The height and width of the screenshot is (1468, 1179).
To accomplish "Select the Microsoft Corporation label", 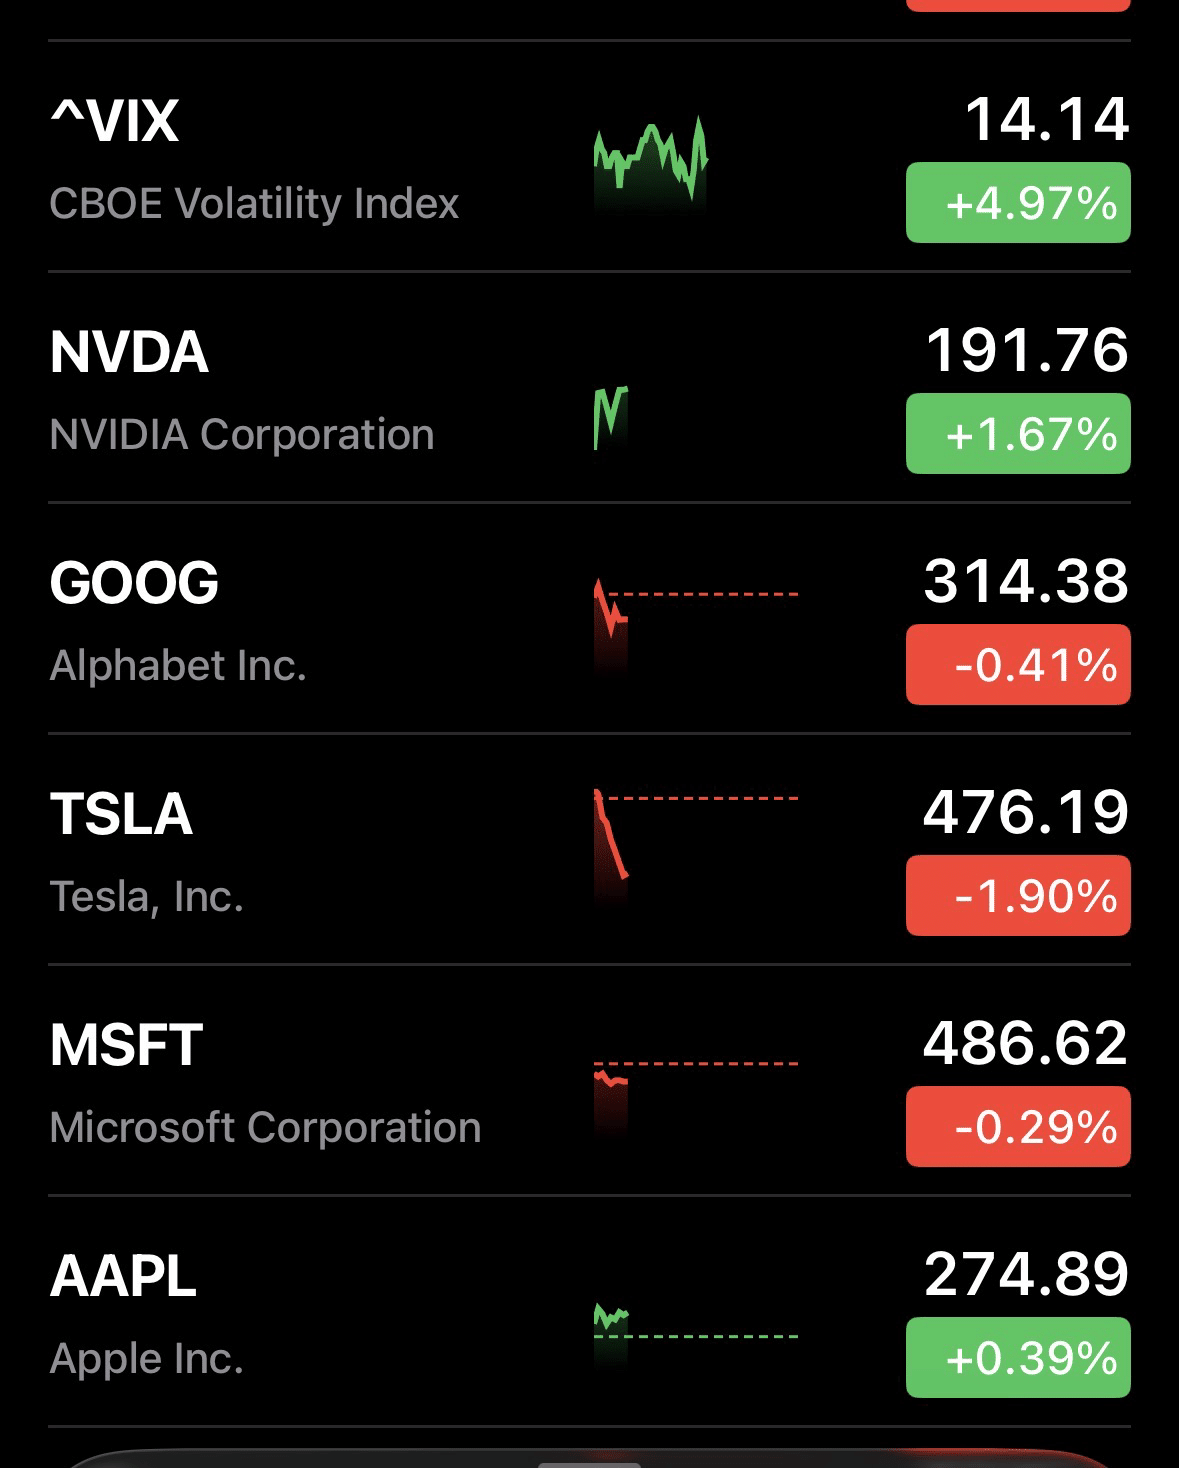I will pos(265,1128).
